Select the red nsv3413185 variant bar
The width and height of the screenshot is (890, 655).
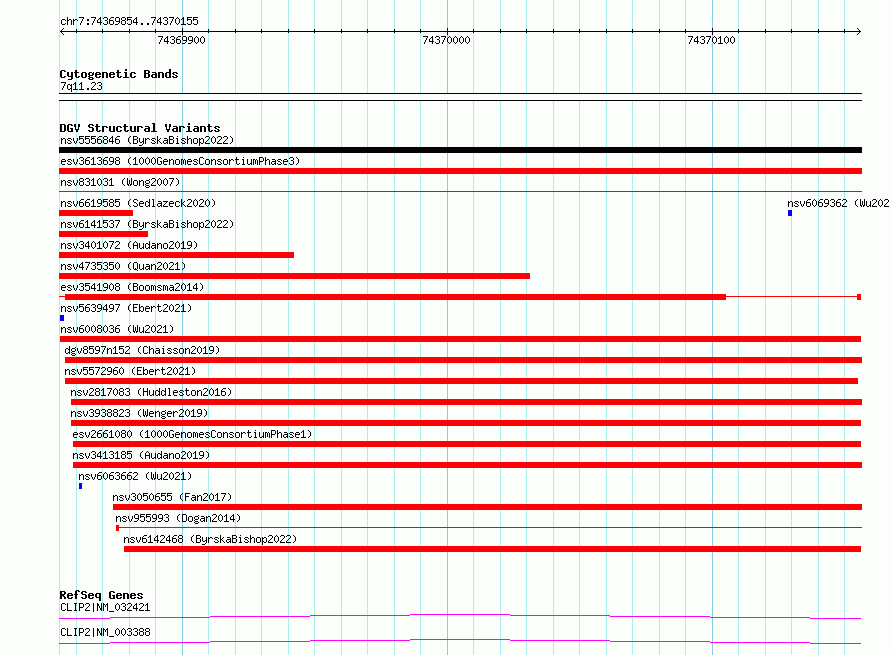467,465
